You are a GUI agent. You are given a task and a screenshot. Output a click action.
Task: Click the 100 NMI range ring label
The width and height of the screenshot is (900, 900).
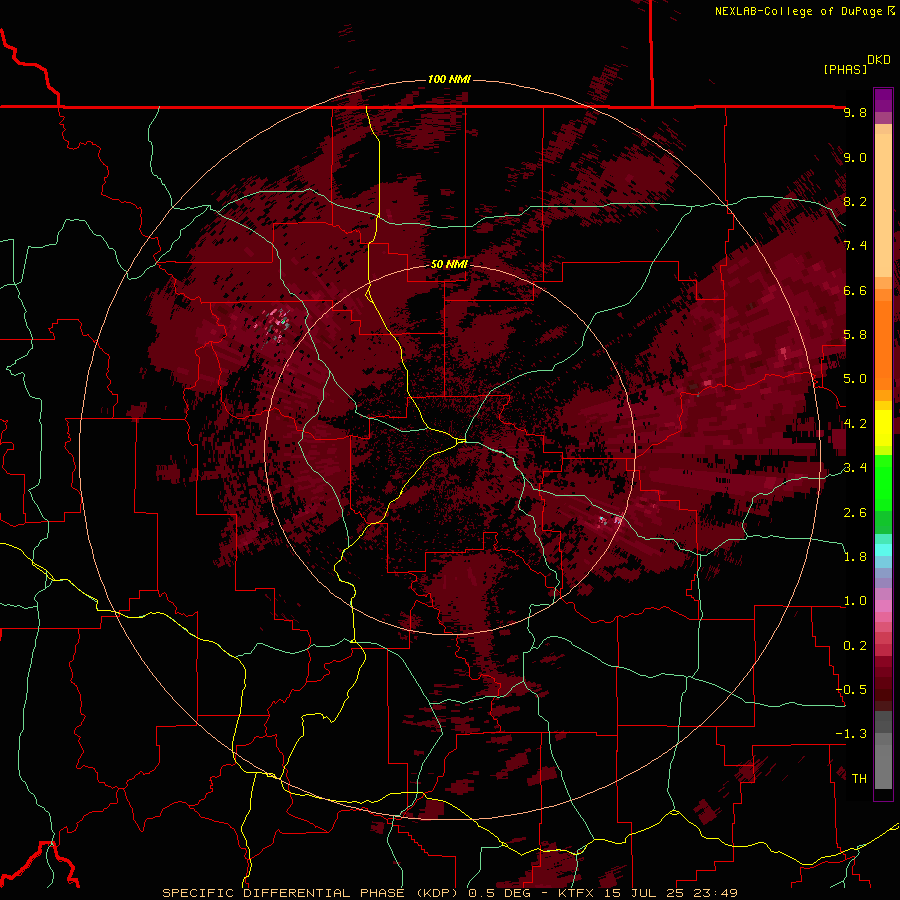[x=449, y=79]
